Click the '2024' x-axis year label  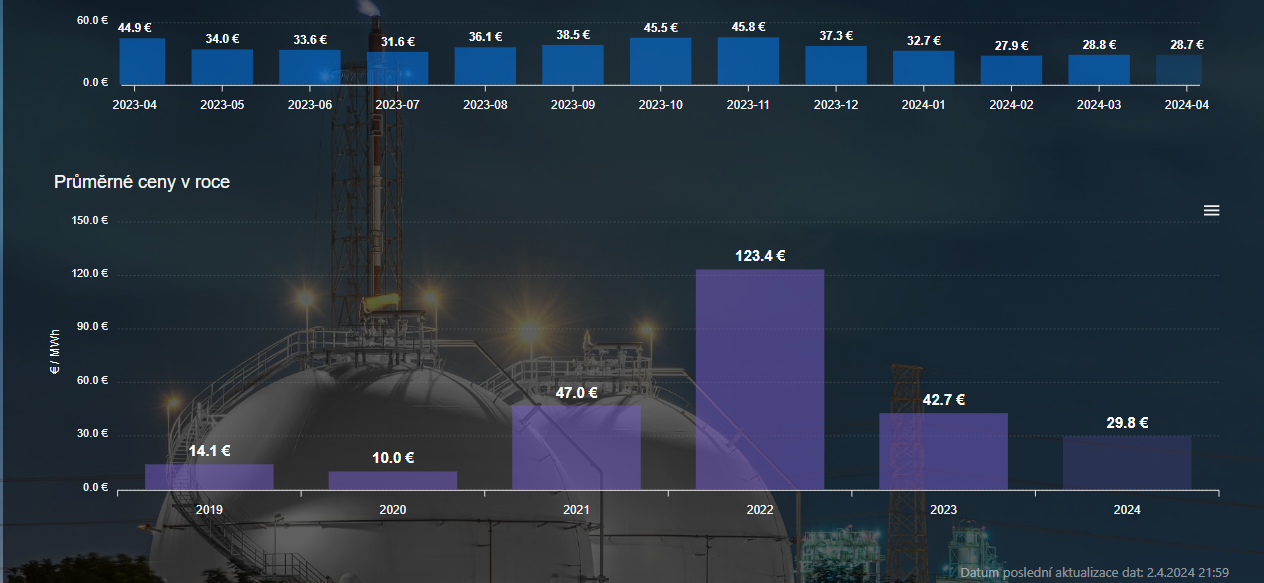(x=1127, y=510)
